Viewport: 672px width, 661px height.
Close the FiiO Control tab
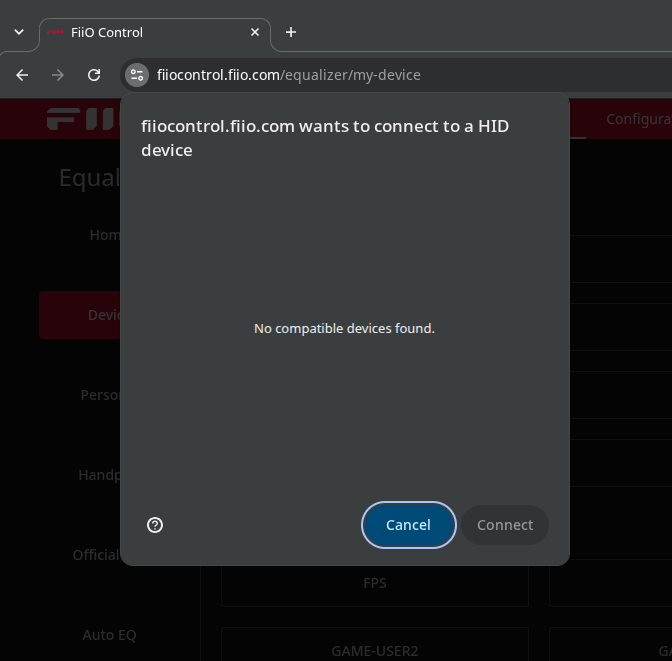tap(255, 32)
